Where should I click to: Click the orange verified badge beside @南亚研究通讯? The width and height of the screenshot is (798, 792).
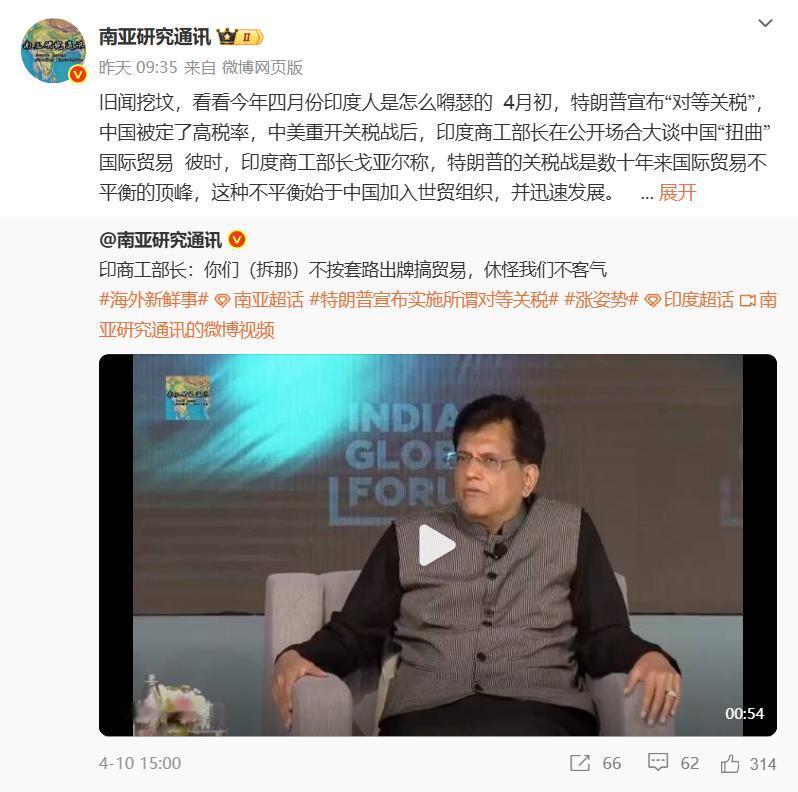[237, 239]
